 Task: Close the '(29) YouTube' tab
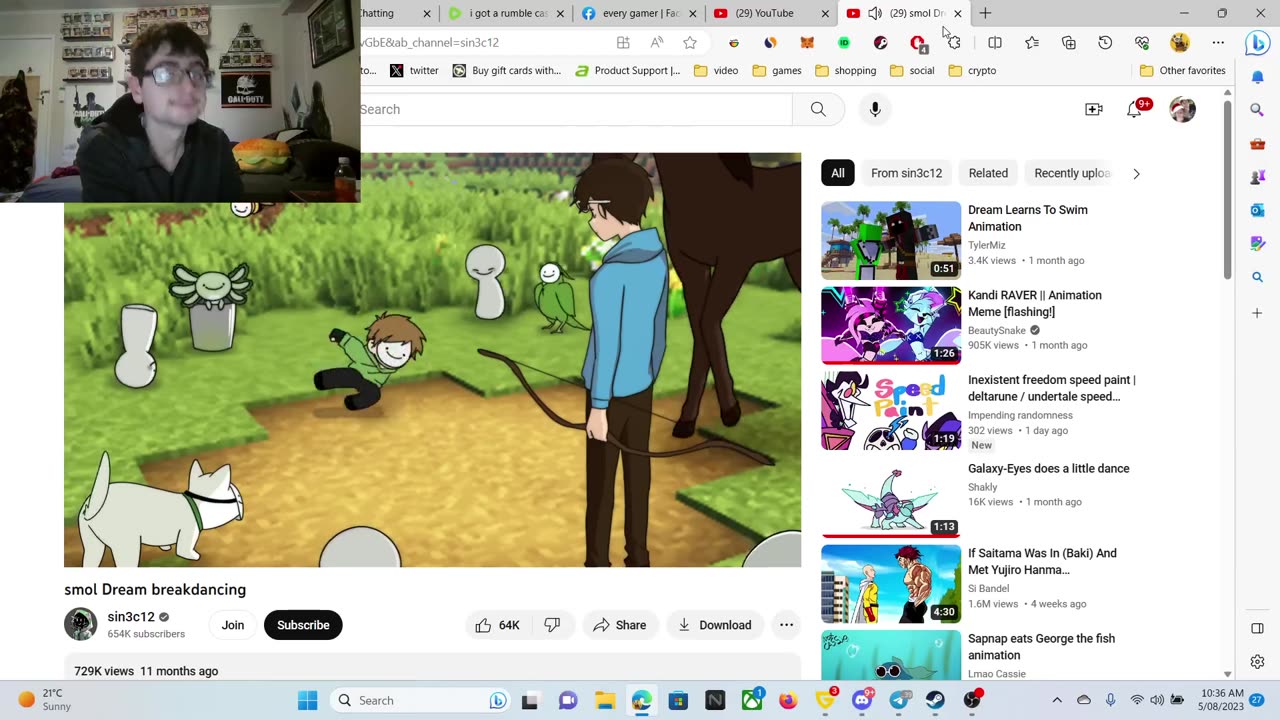click(x=825, y=13)
